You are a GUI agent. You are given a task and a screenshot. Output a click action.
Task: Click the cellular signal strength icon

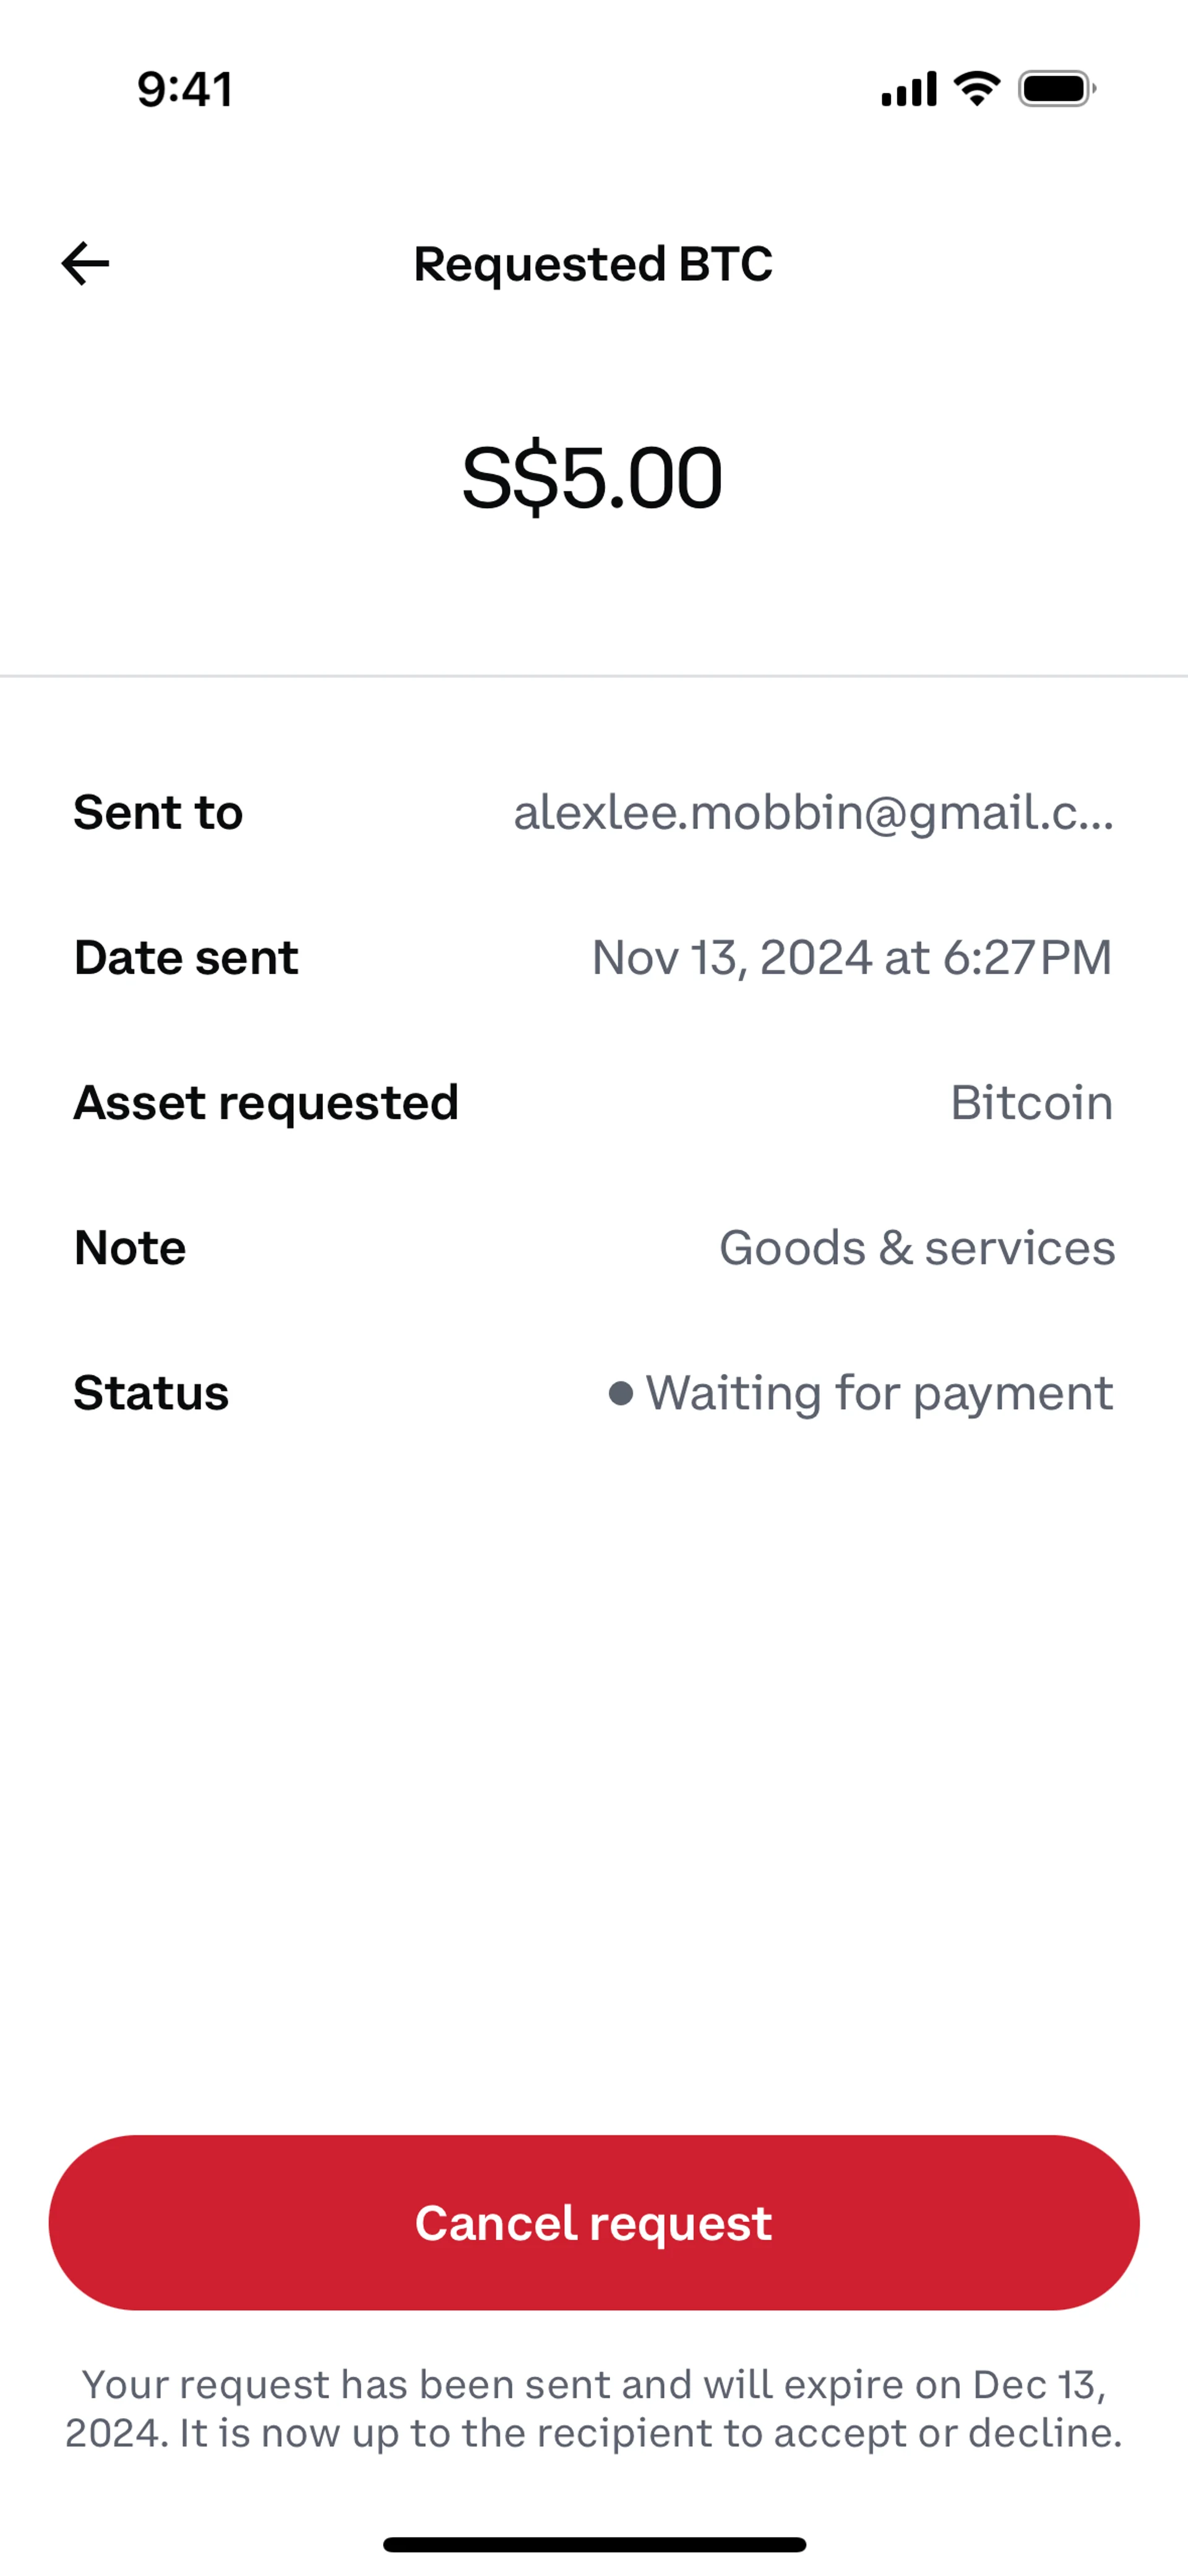click(908, 89)
